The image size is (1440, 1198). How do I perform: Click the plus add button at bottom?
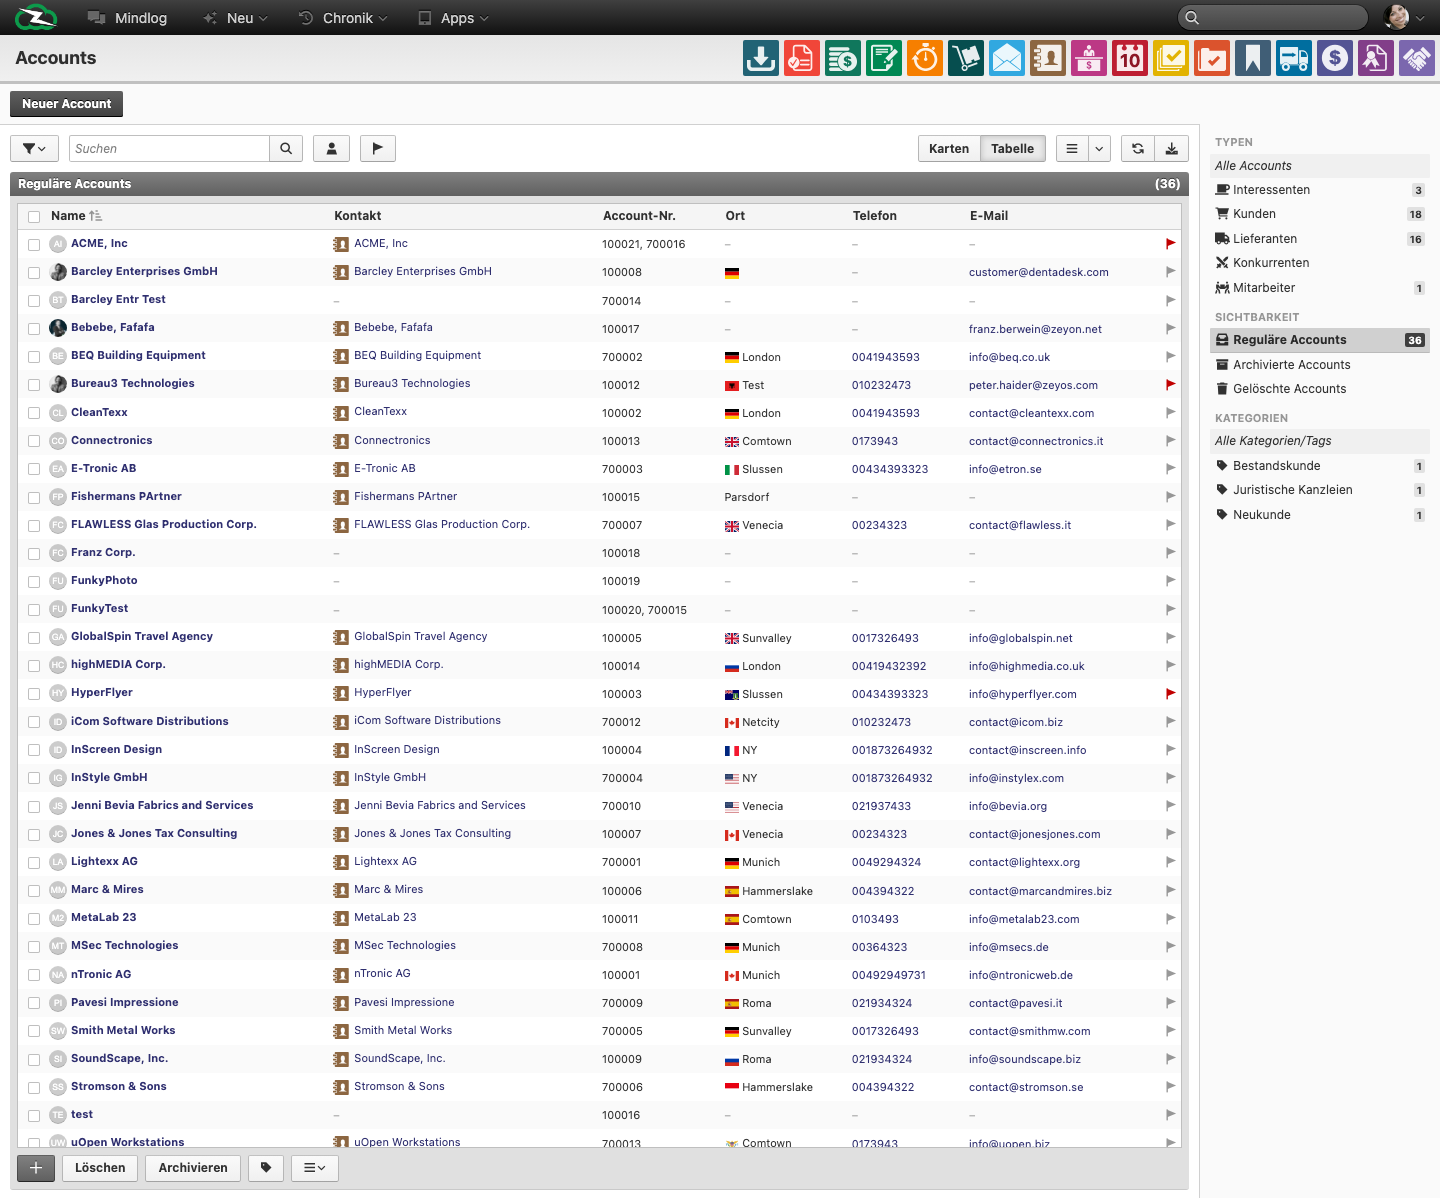(x=36, y=1168)
